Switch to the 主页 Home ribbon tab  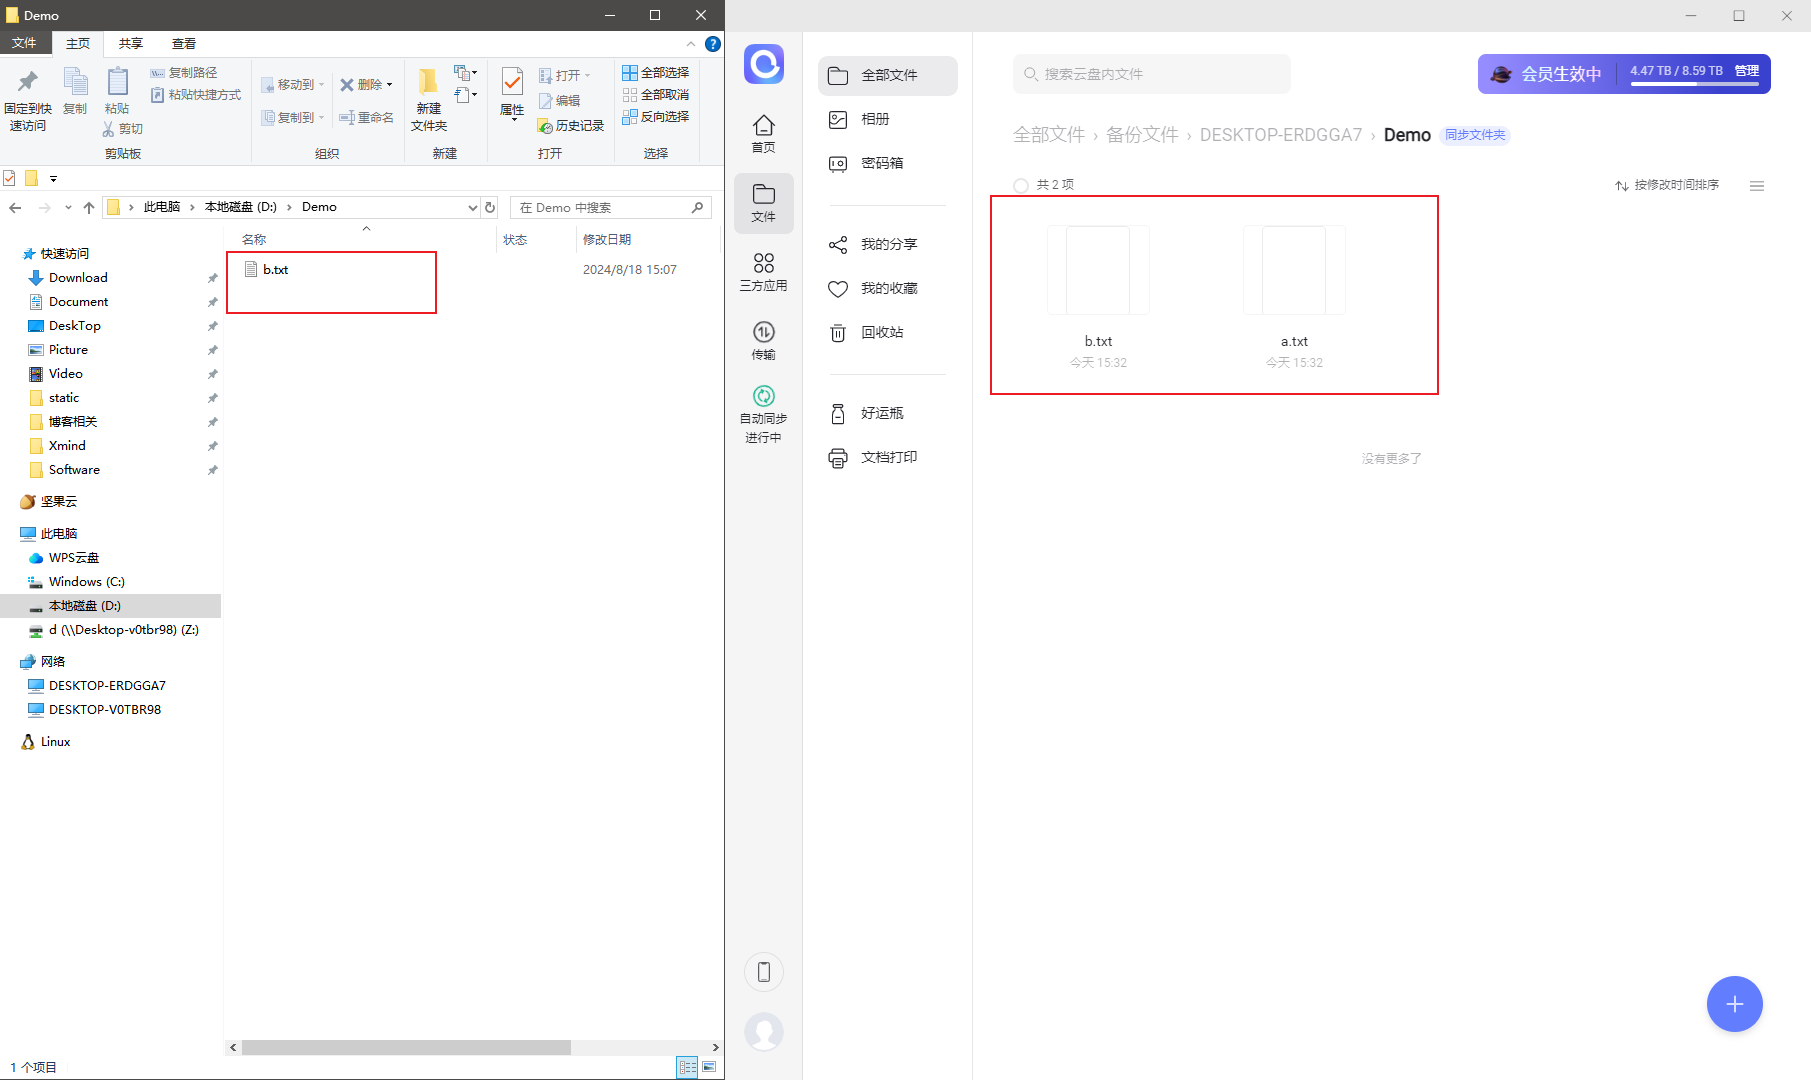coord(78,44)
